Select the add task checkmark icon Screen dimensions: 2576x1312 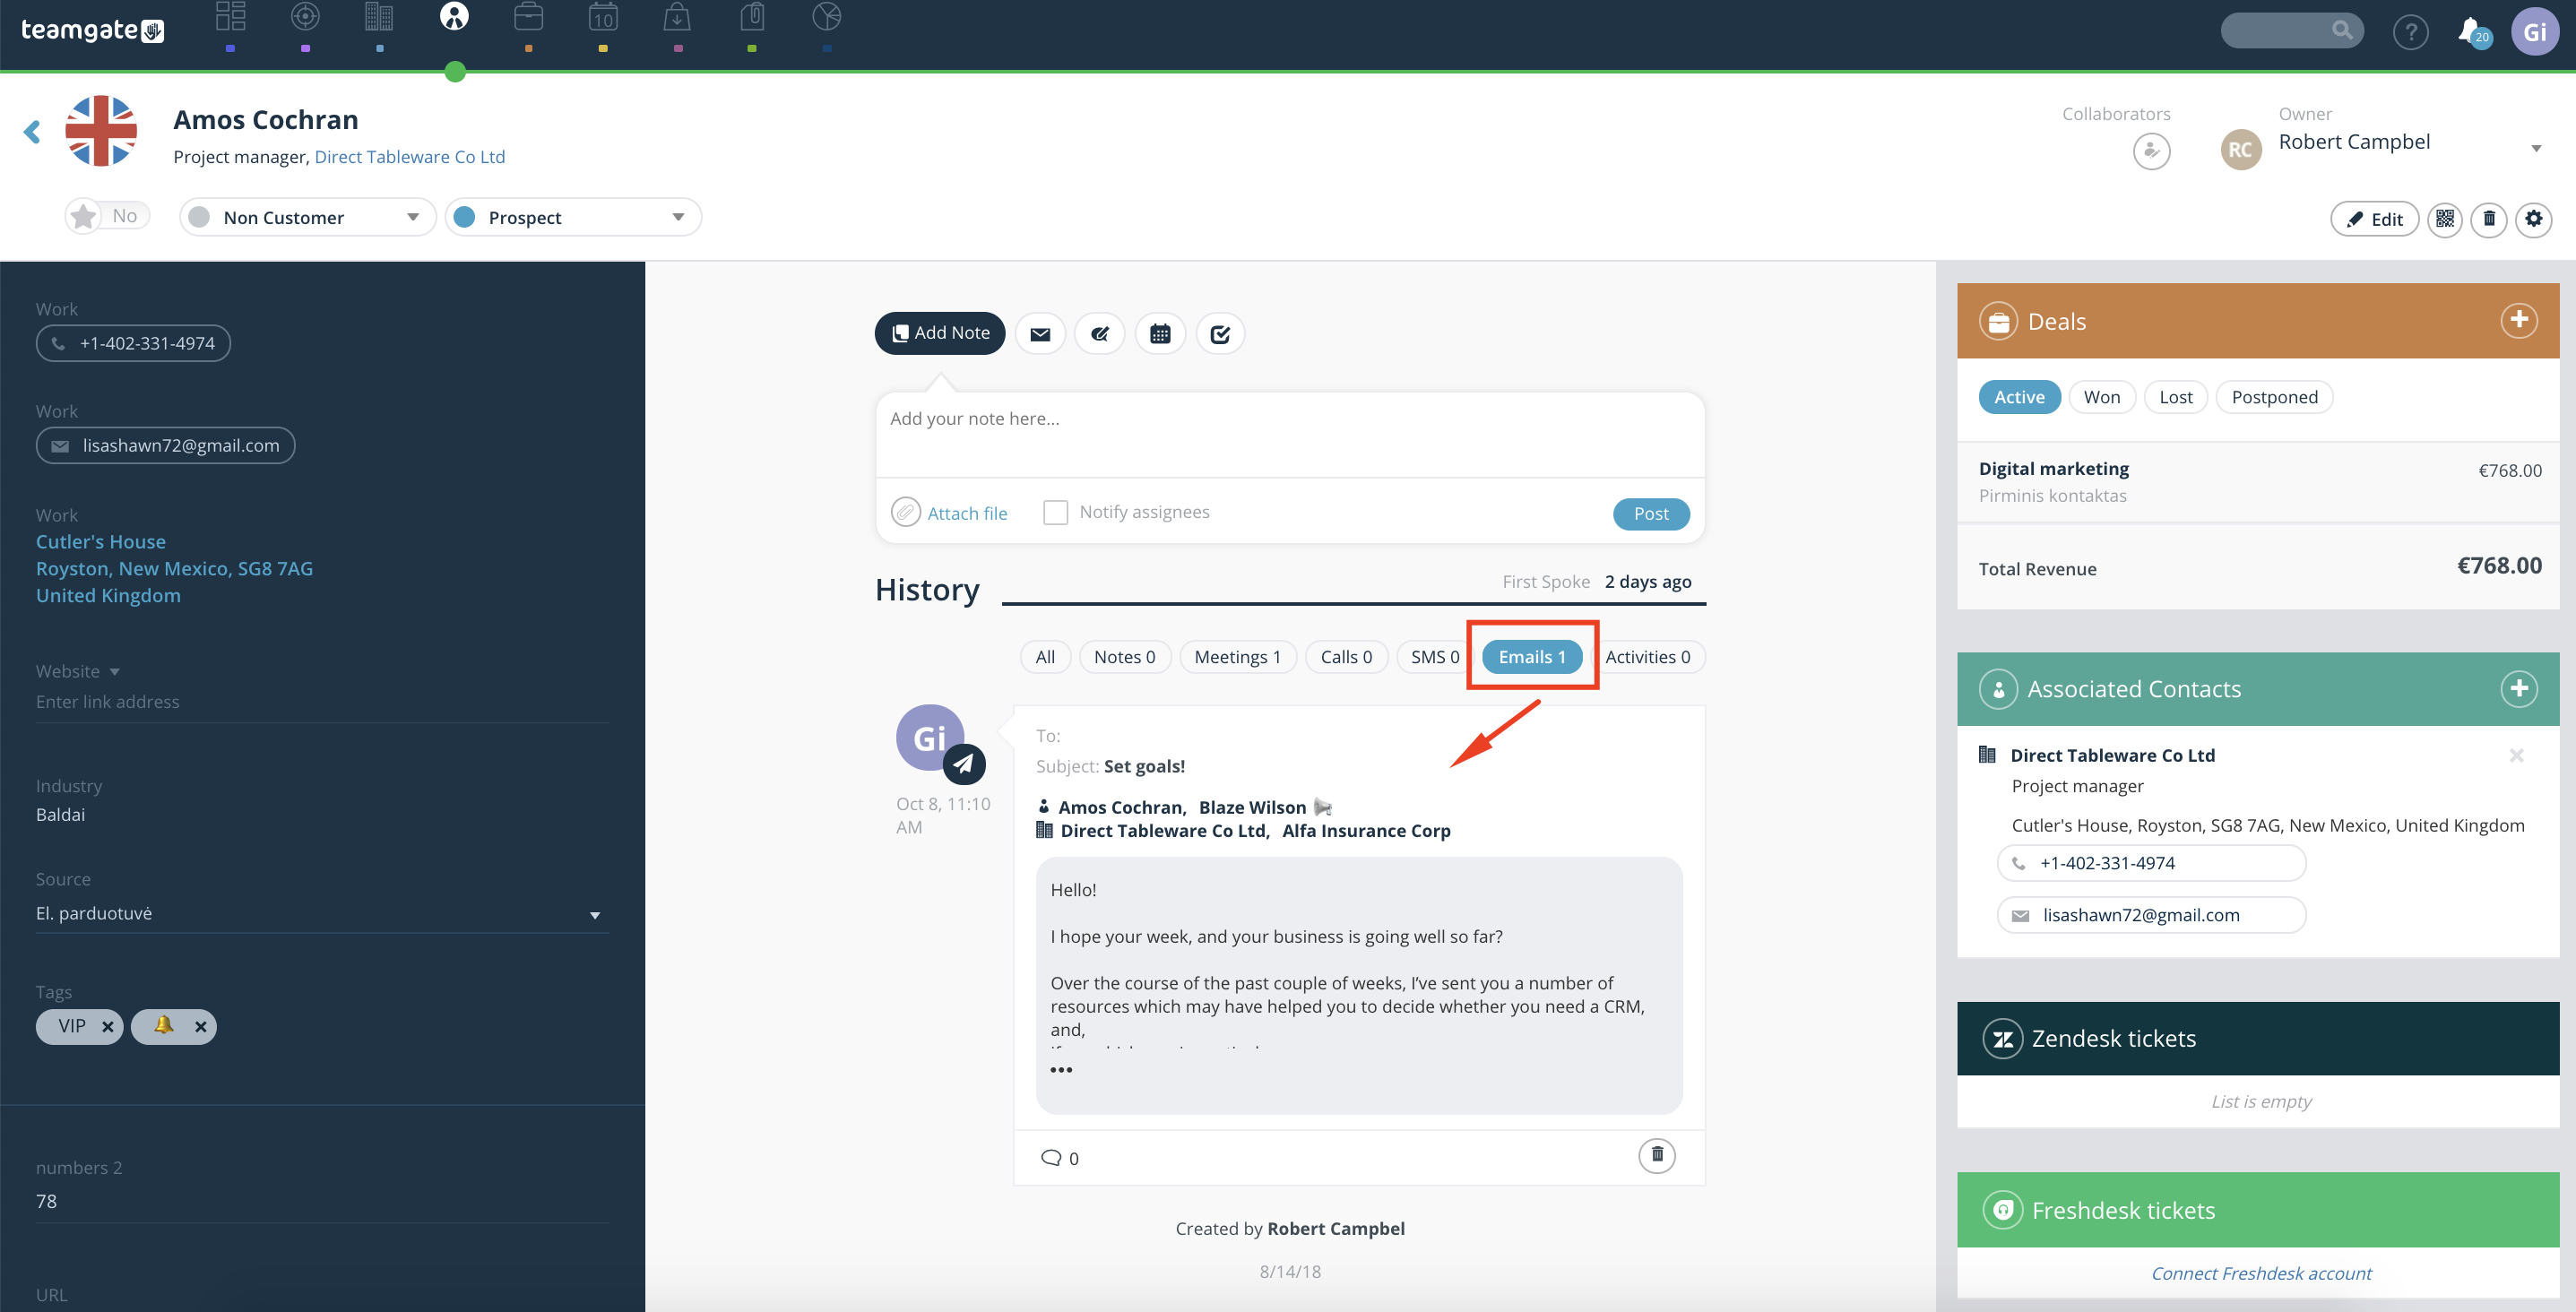(x=1220, y=334)
